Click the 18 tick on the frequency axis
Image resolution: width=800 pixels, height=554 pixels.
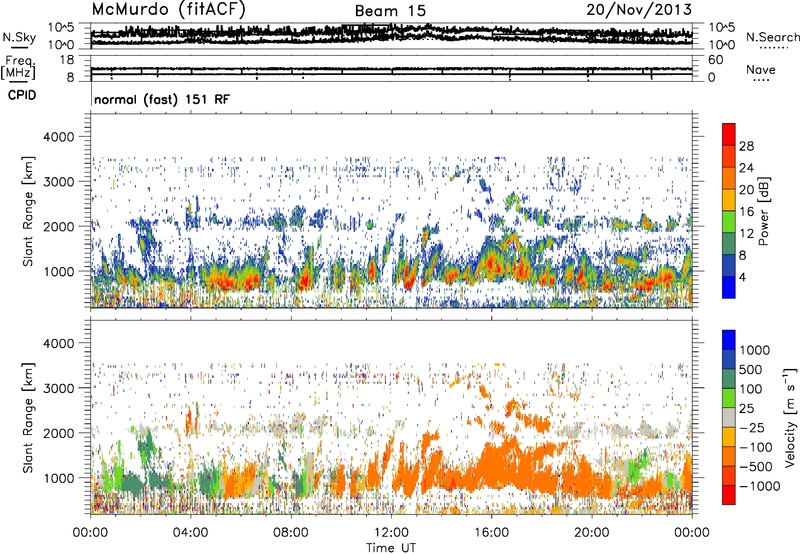[x=67, y=60]
